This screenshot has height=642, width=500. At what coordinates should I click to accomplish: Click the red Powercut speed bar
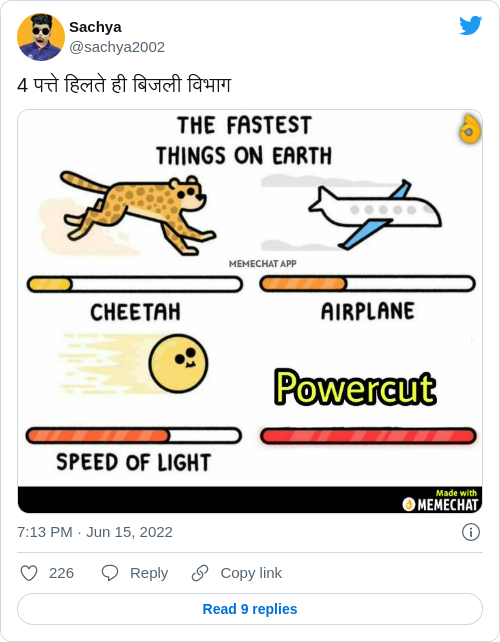[x=368, y=436]
